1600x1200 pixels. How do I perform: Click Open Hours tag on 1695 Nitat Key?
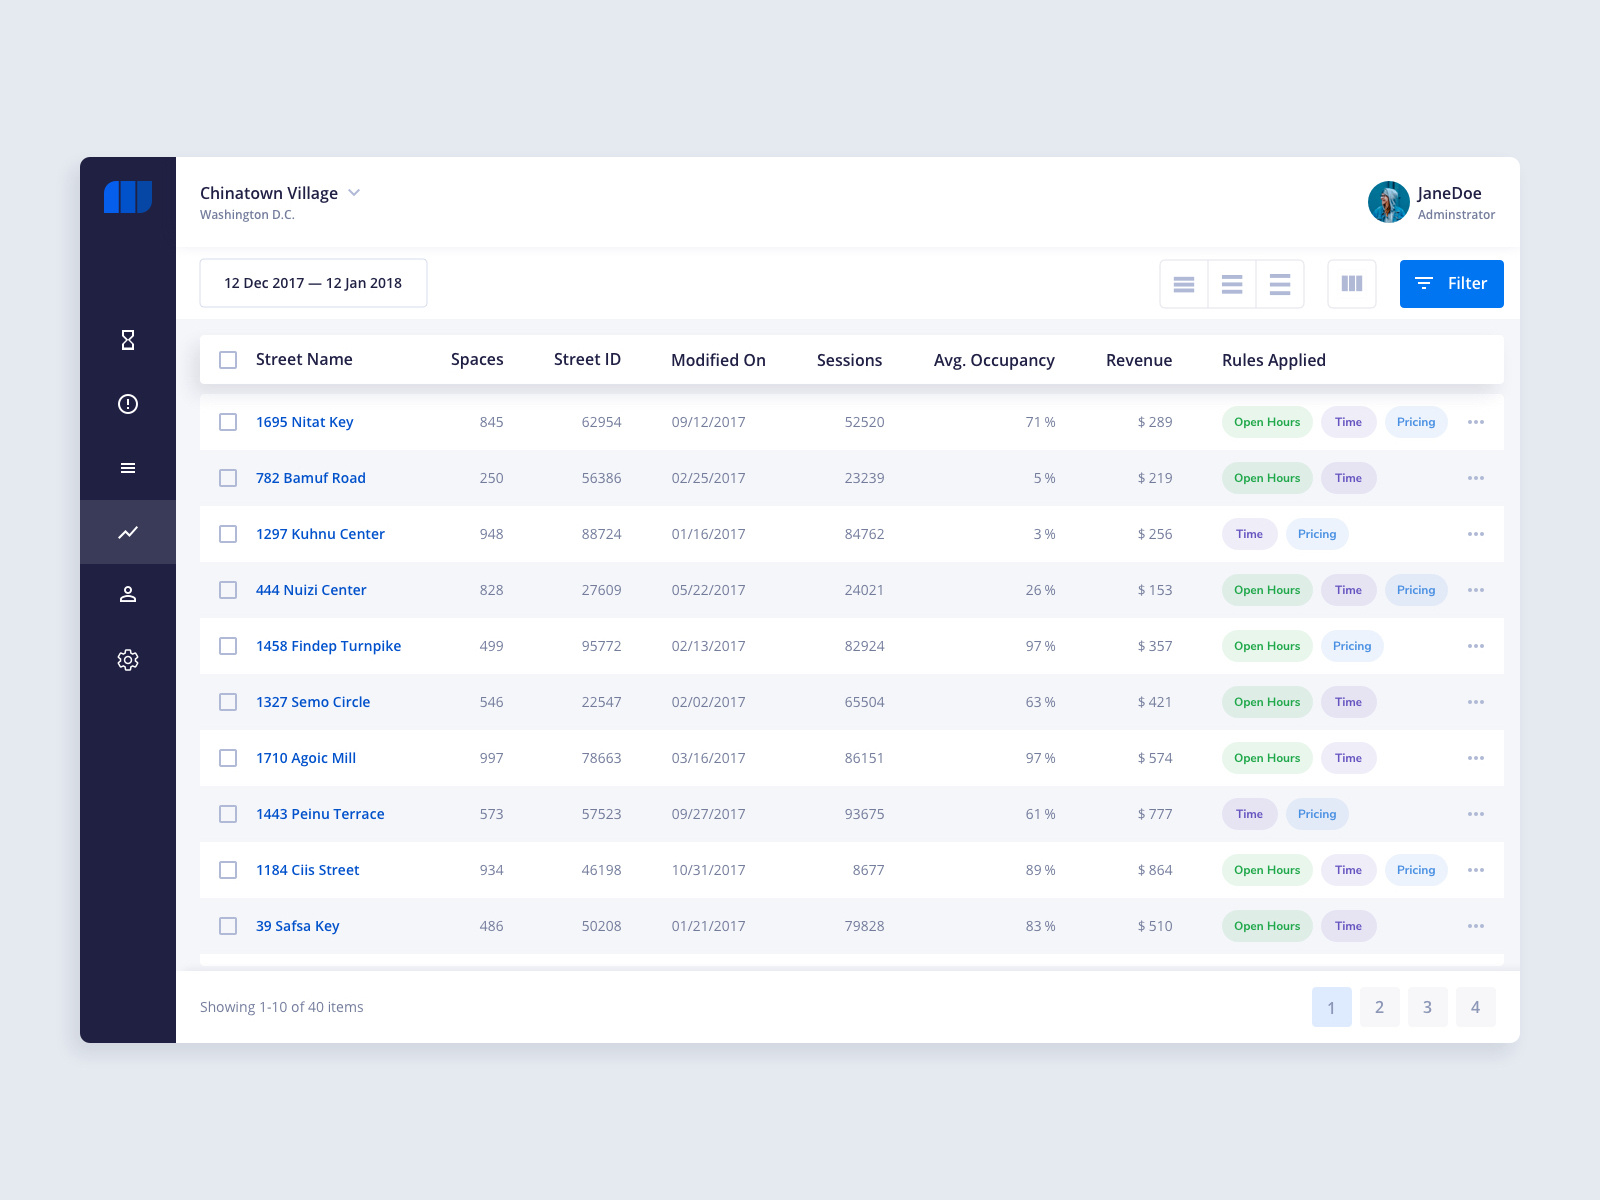click(1267, 422)
